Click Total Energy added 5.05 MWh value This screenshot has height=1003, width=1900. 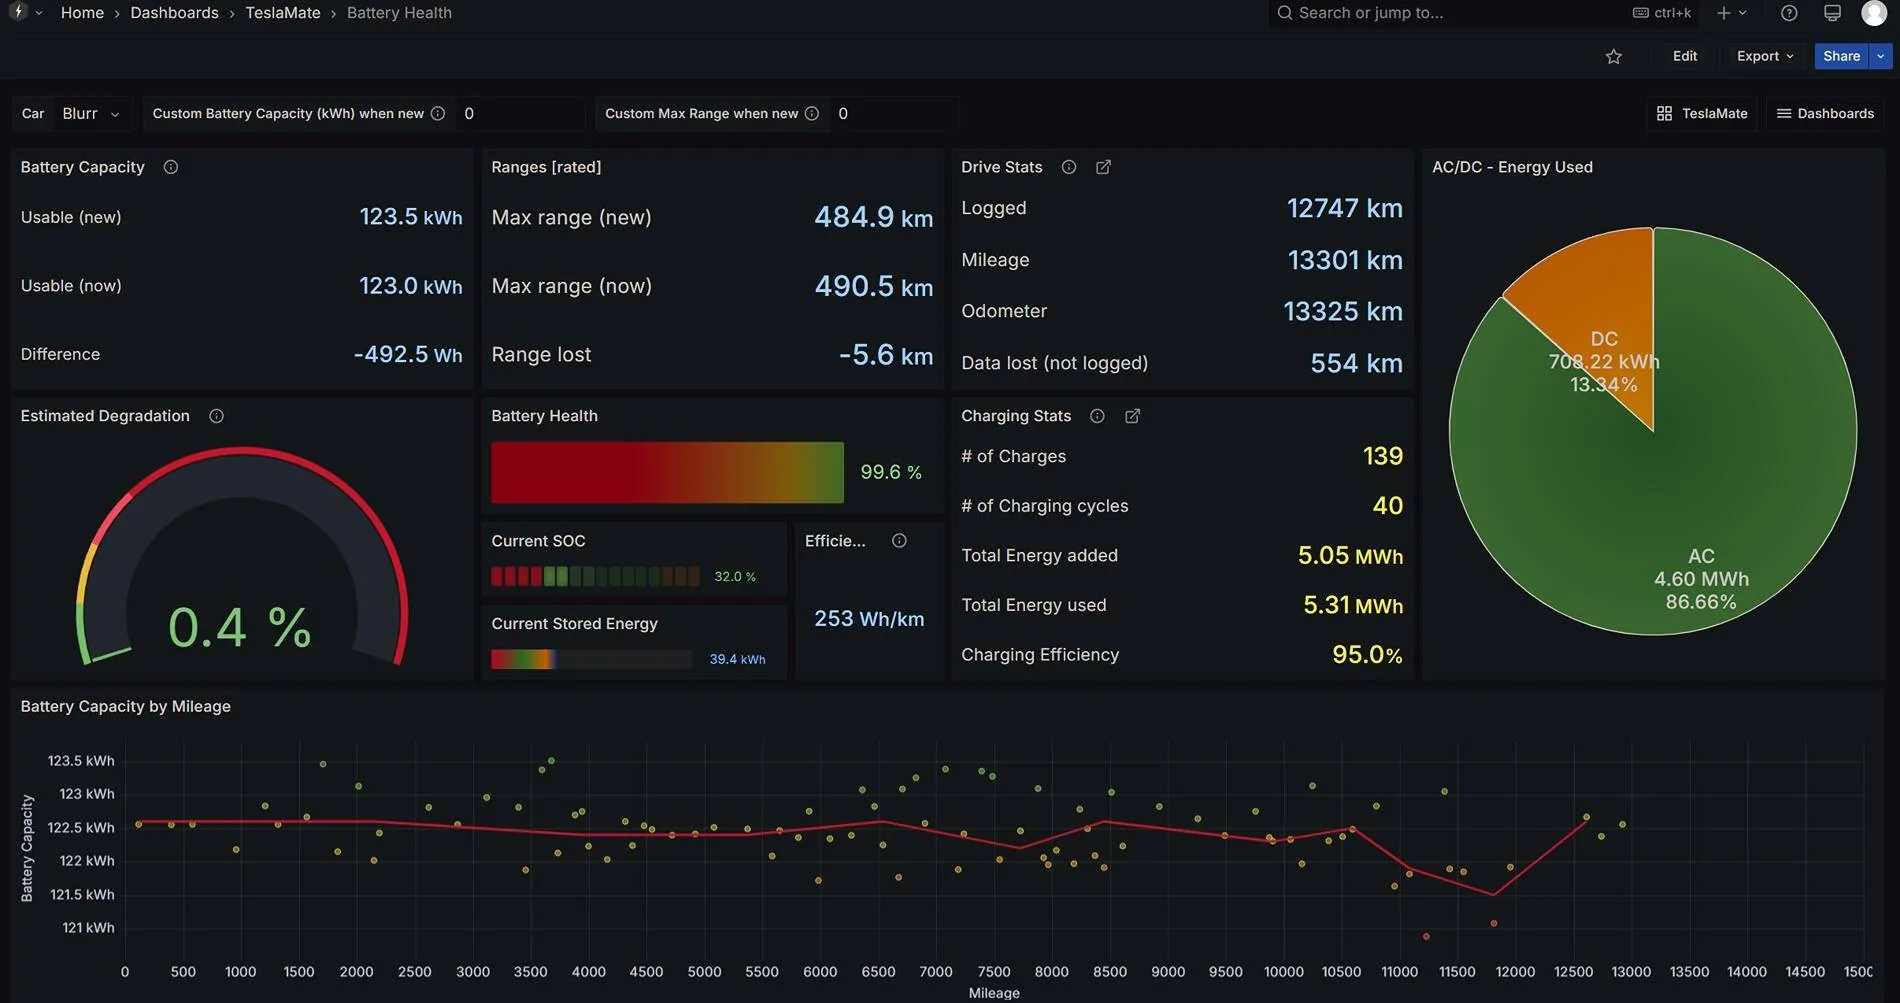click(1350, 555)
